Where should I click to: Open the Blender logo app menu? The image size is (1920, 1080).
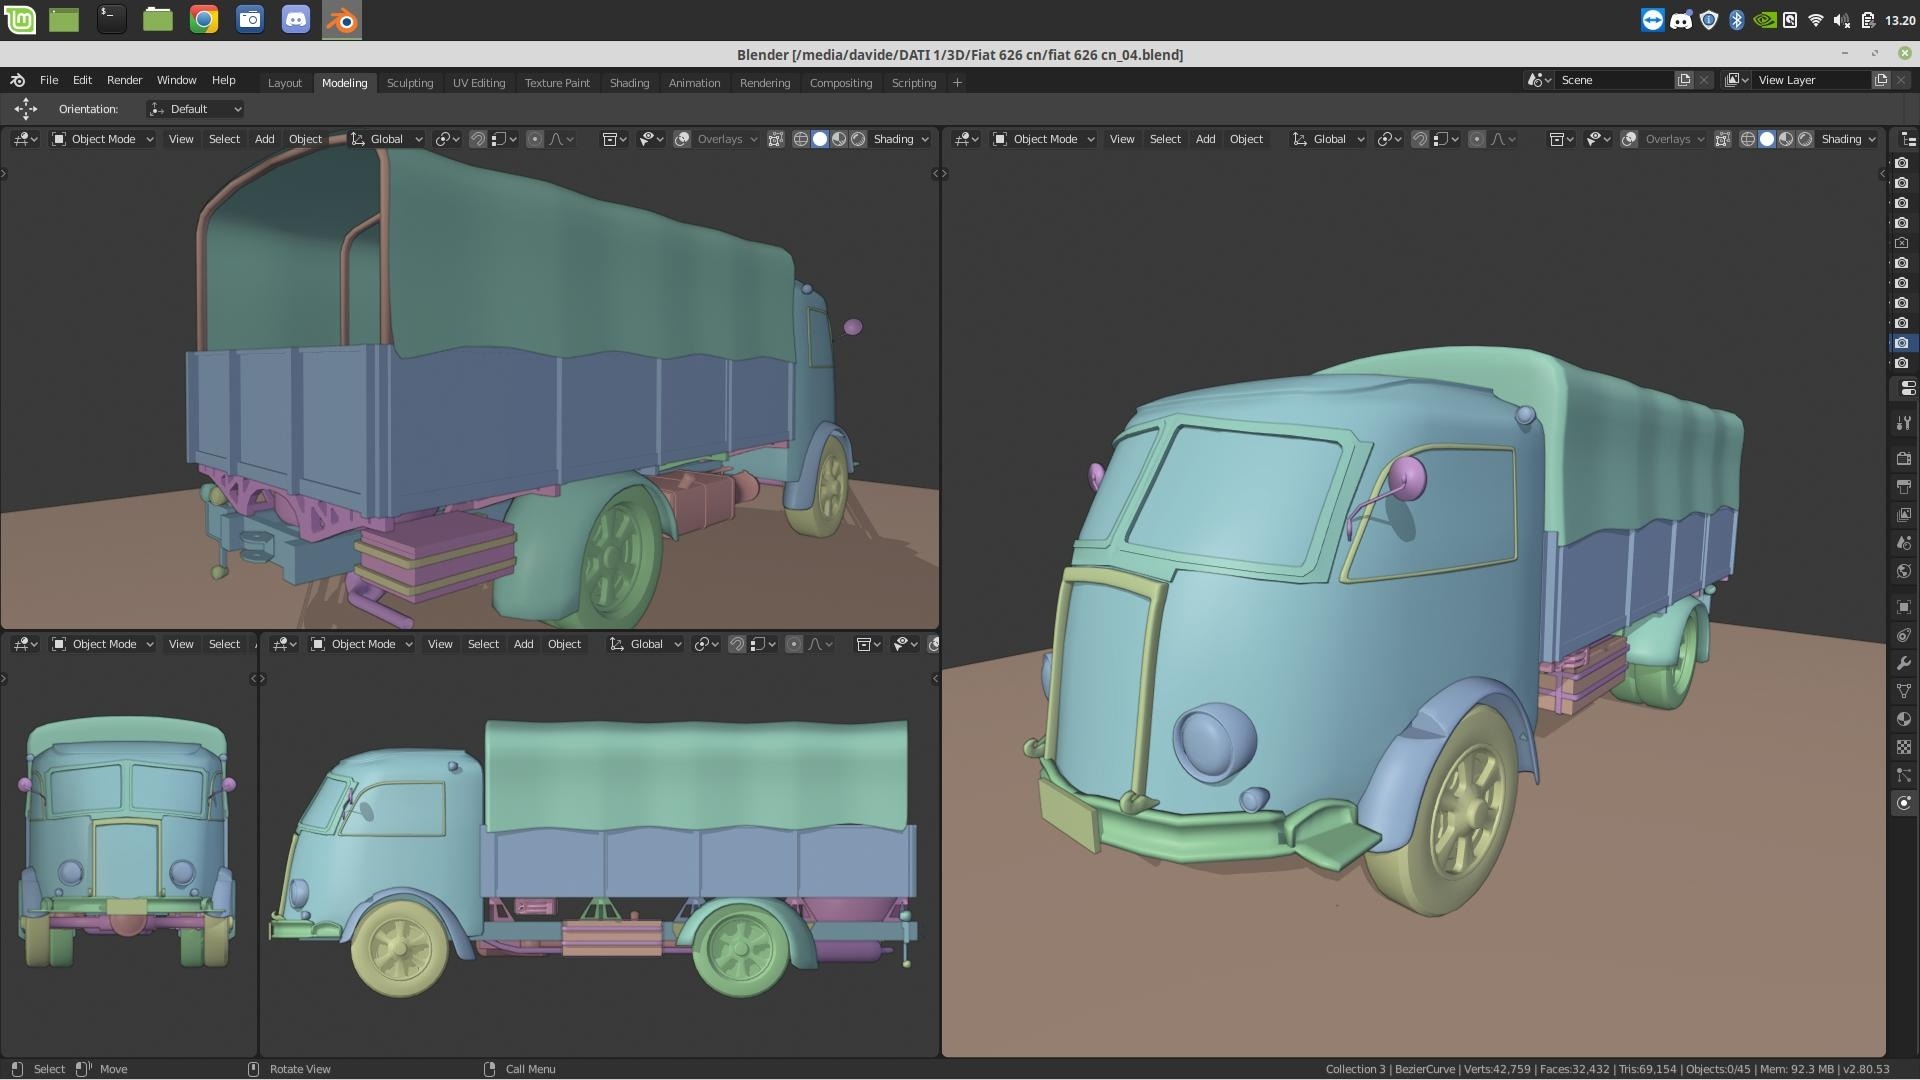pyautogui.click(x=17, y=80)
